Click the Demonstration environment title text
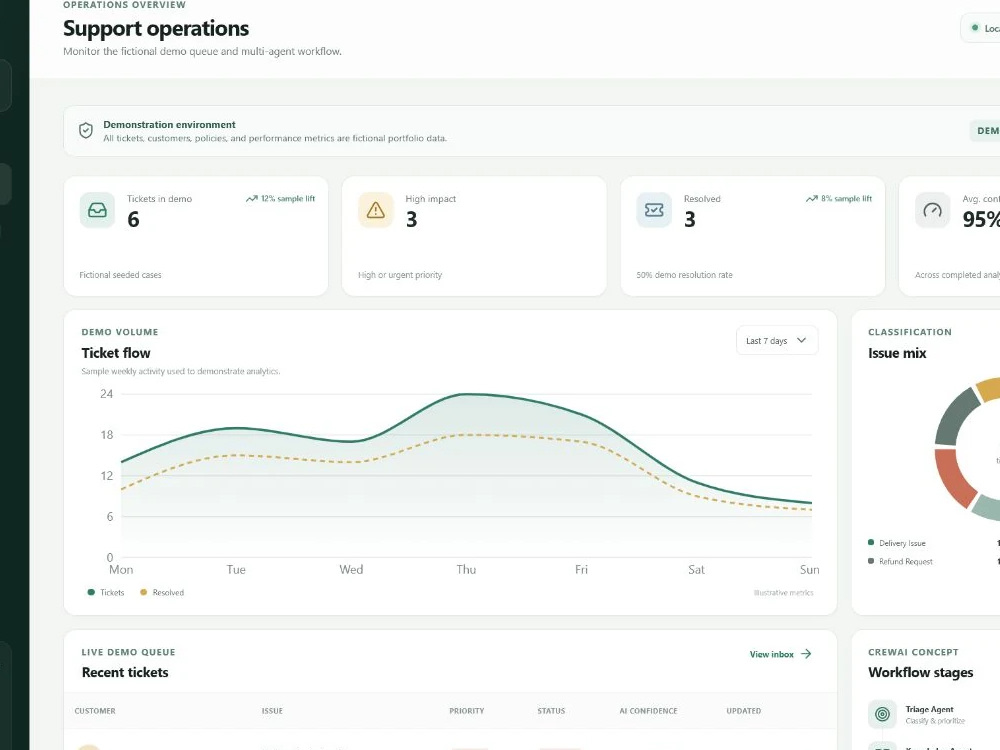Screen dimensions: 1000x750 (170, 124)
